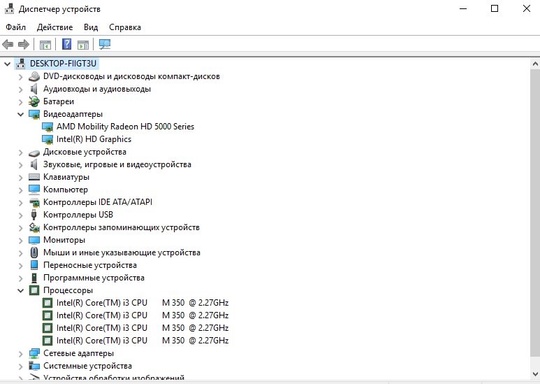
Task: Click the icon beside Контроллеры запоминающих устройств
Action: [x=34, y=227]
